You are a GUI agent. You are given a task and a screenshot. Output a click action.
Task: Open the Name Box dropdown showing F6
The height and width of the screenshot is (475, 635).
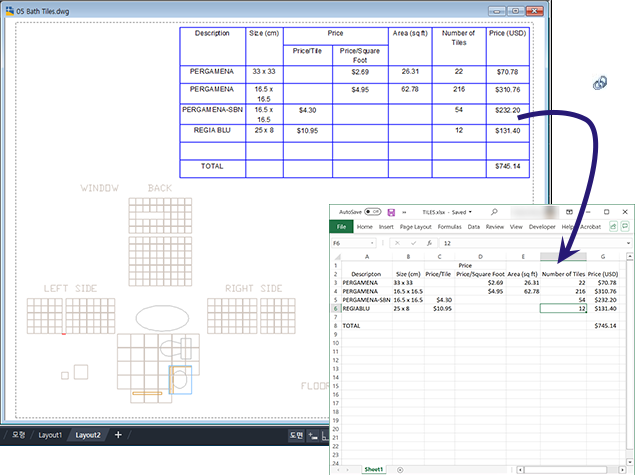(x=372, y=243)
